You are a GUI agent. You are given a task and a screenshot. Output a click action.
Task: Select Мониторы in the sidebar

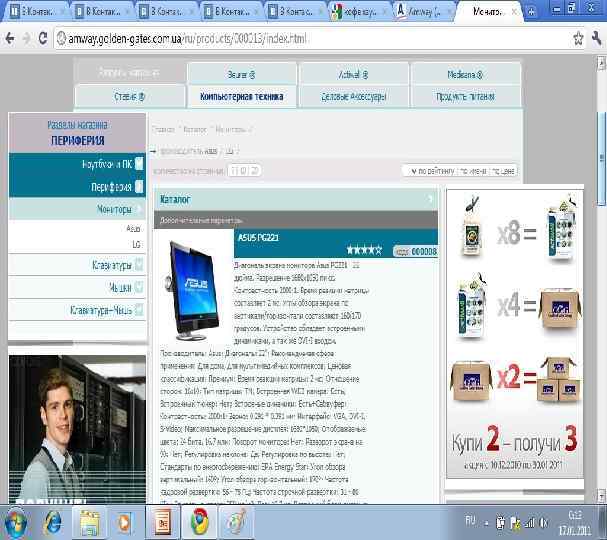click(114, 209)
